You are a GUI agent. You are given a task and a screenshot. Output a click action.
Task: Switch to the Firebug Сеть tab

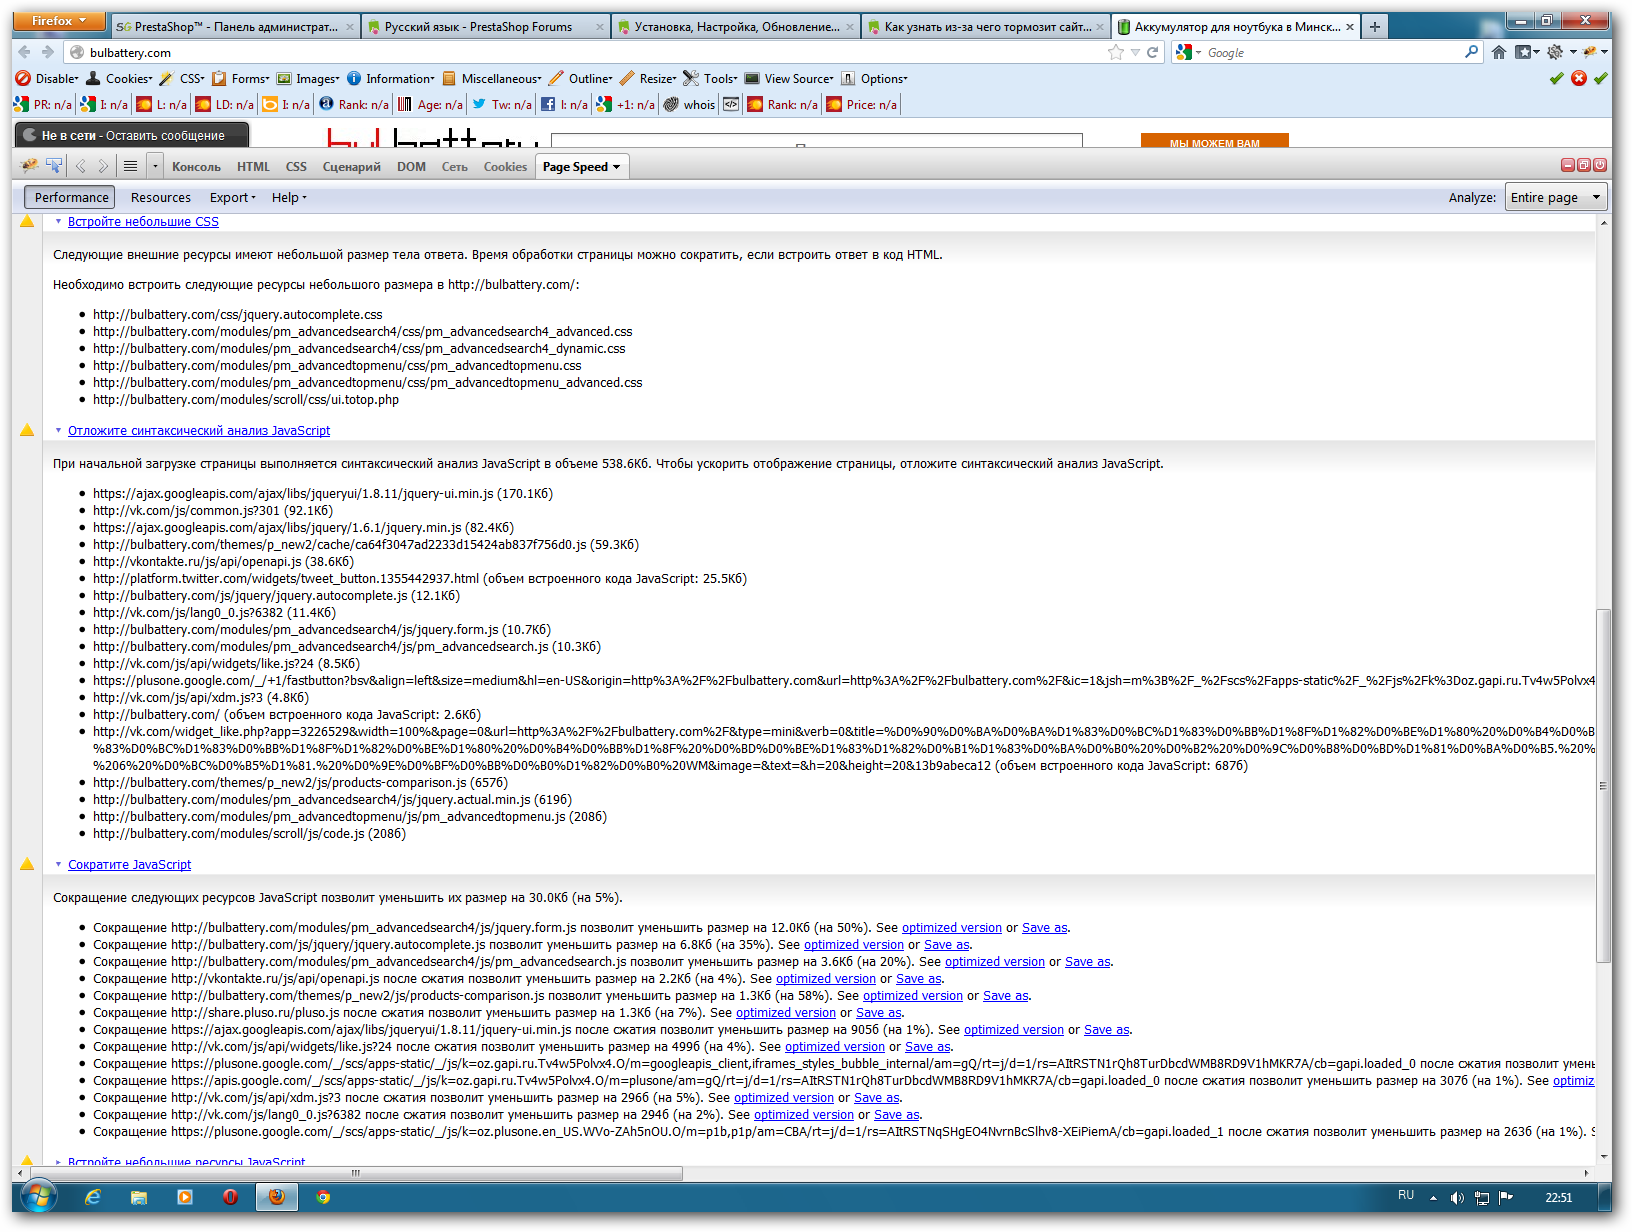455,167
